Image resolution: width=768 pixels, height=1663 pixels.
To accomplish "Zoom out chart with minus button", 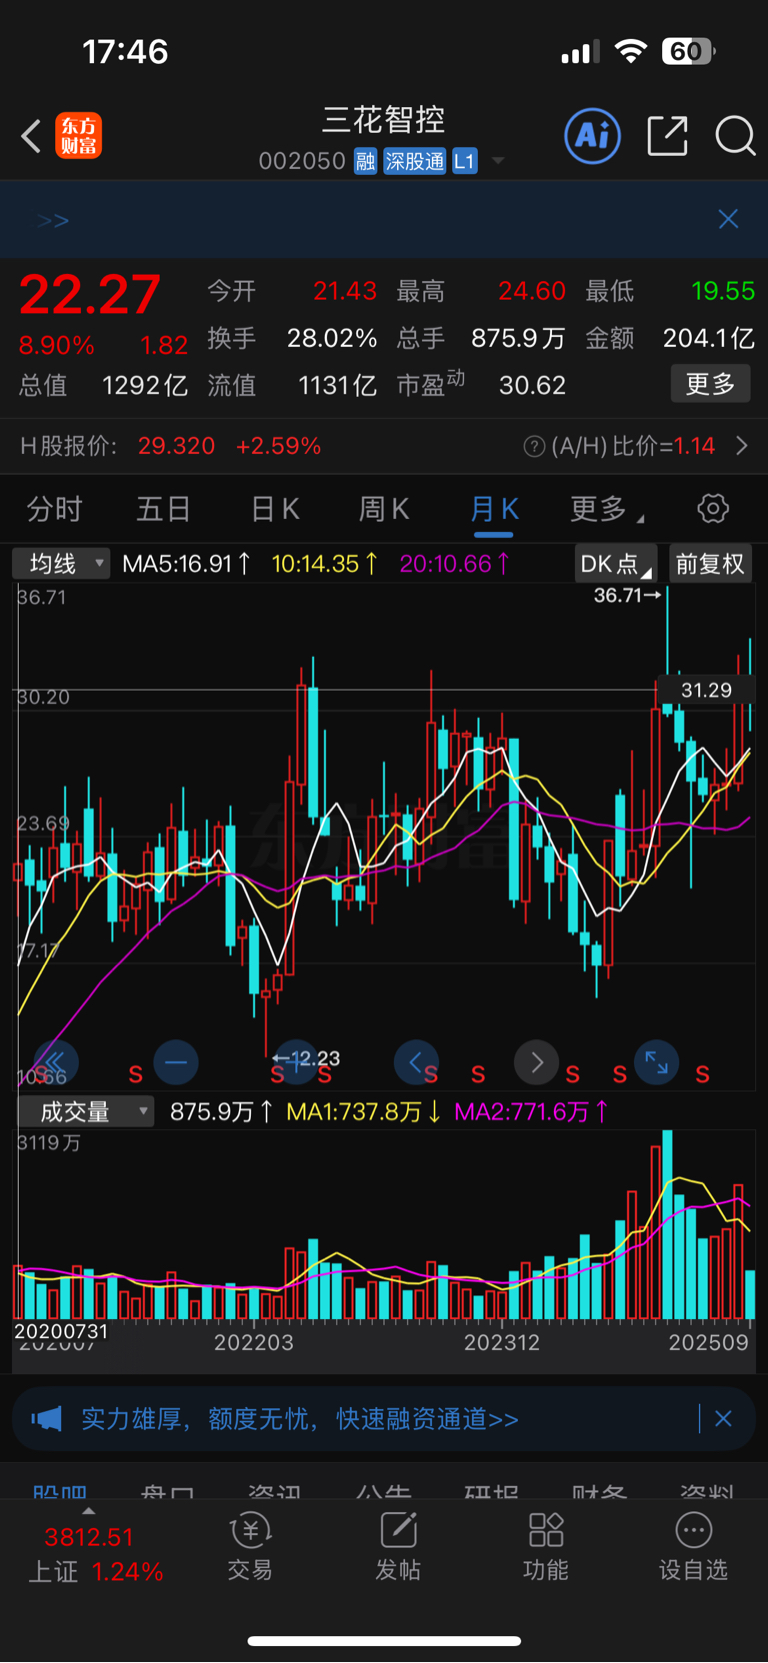I will tap(176, 1062).
